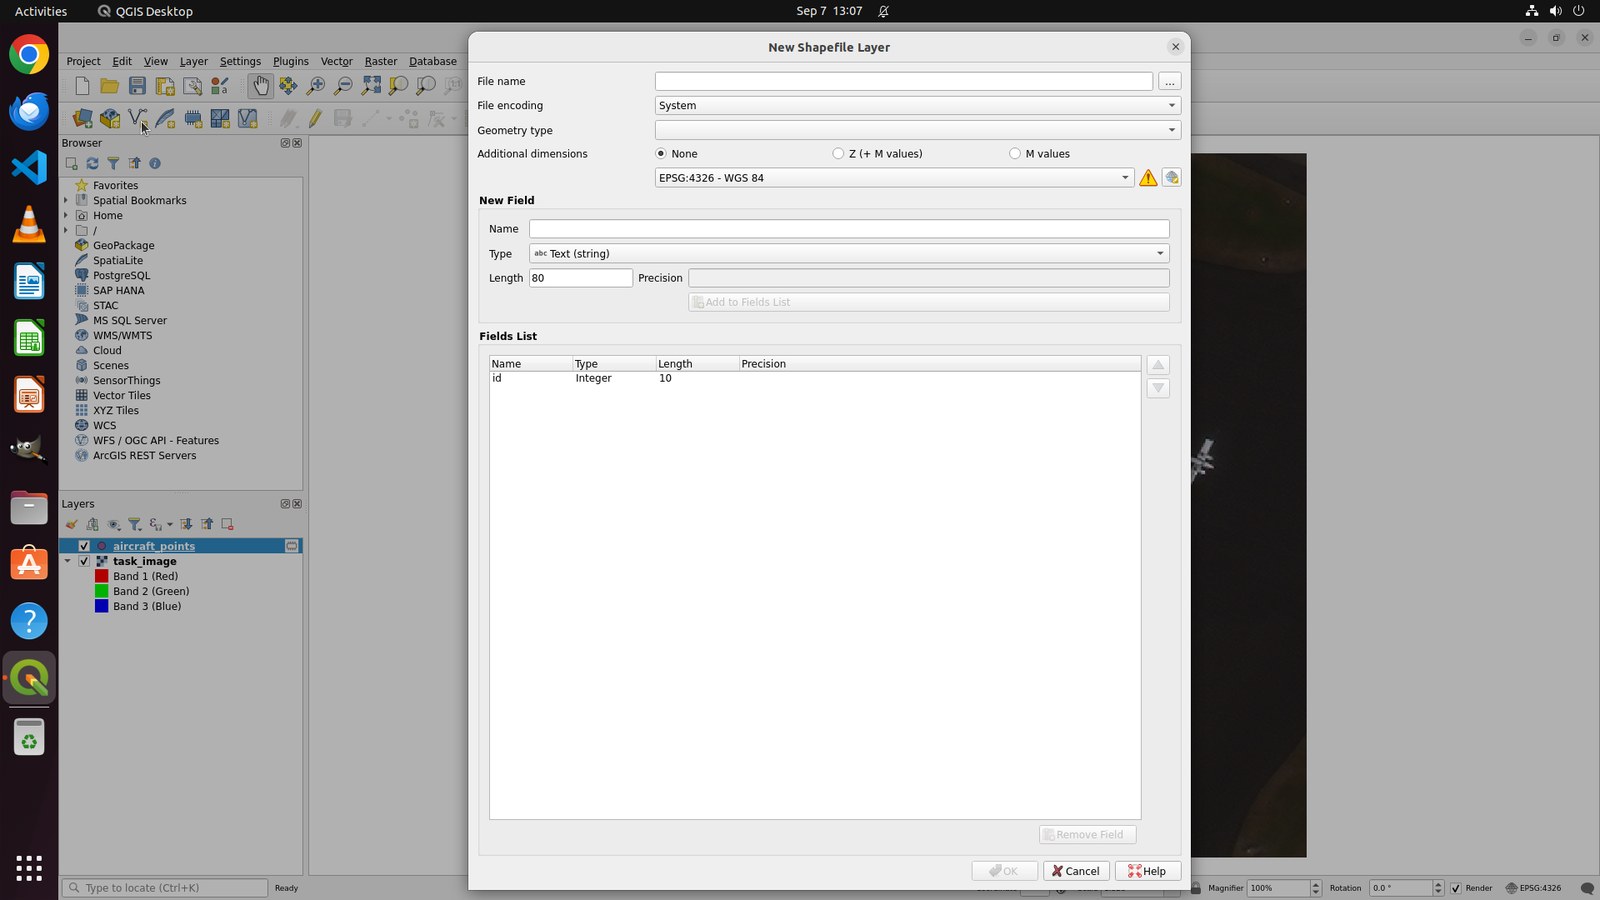
Task: Click the new field Name input
Action: click(x=849, y=229)
